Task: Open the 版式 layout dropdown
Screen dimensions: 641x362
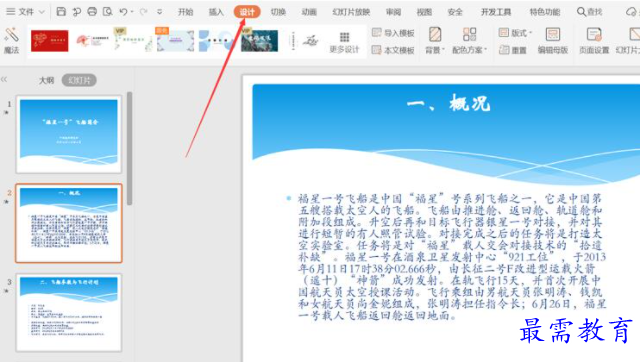Action: pos(515,33)
